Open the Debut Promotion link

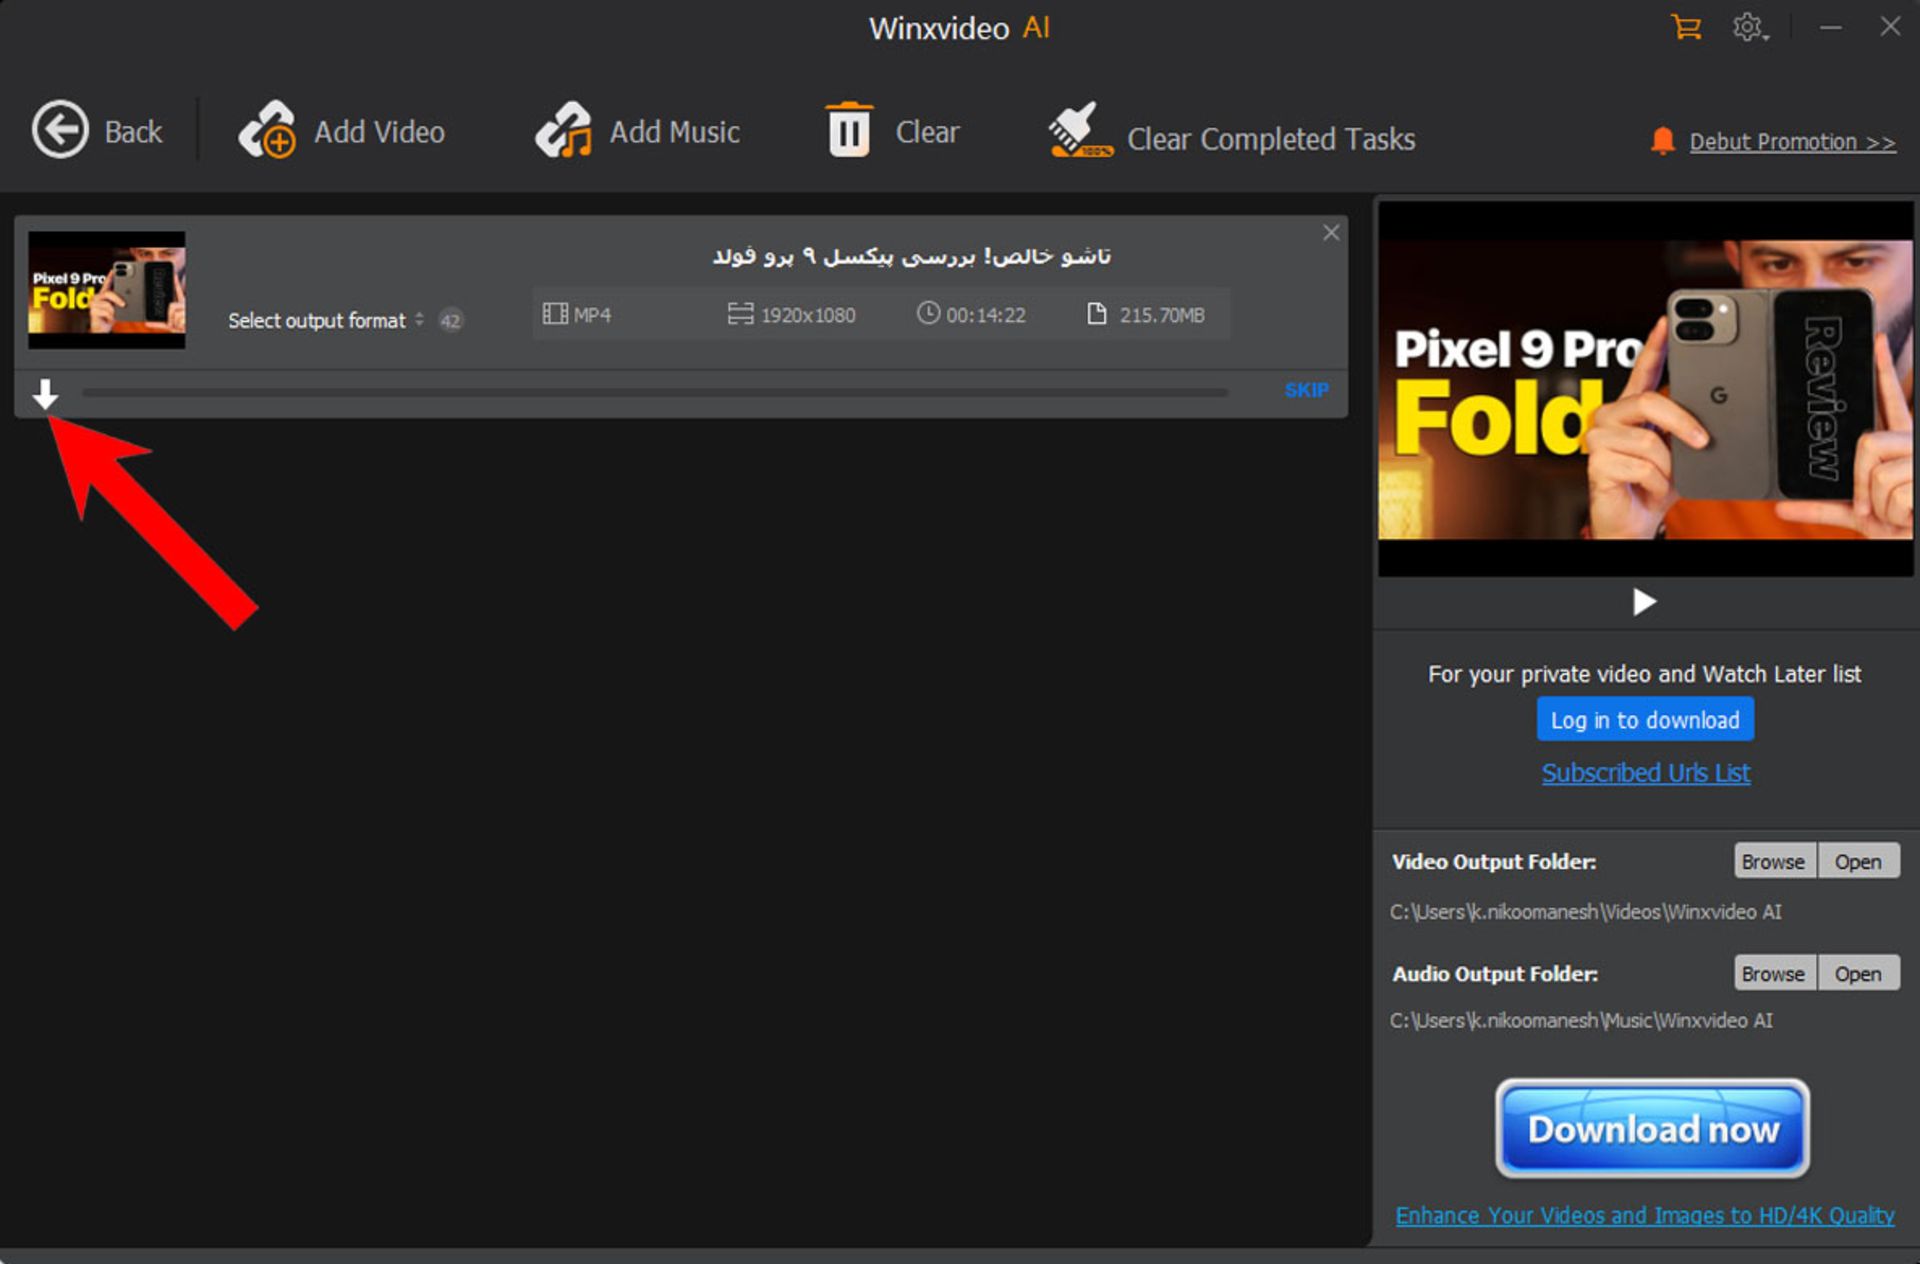pos(1792,142)
